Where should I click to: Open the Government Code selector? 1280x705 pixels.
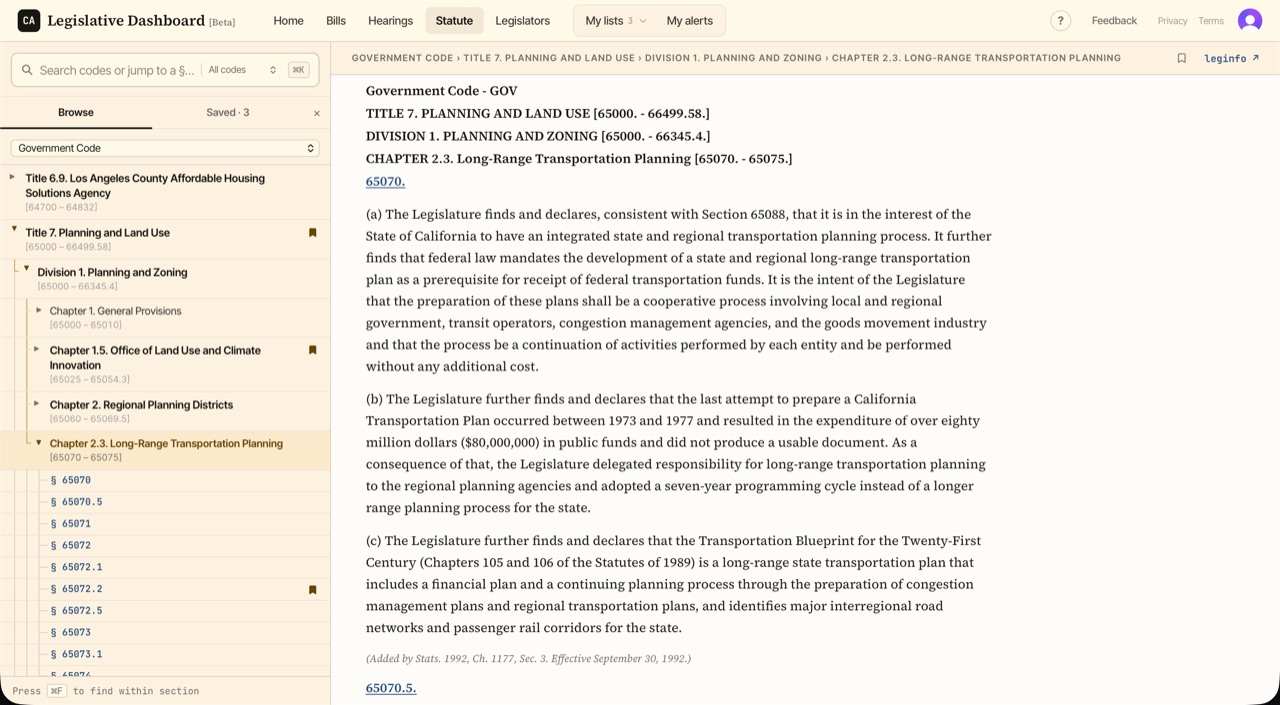pyautogui.click(x=165, y=148)
